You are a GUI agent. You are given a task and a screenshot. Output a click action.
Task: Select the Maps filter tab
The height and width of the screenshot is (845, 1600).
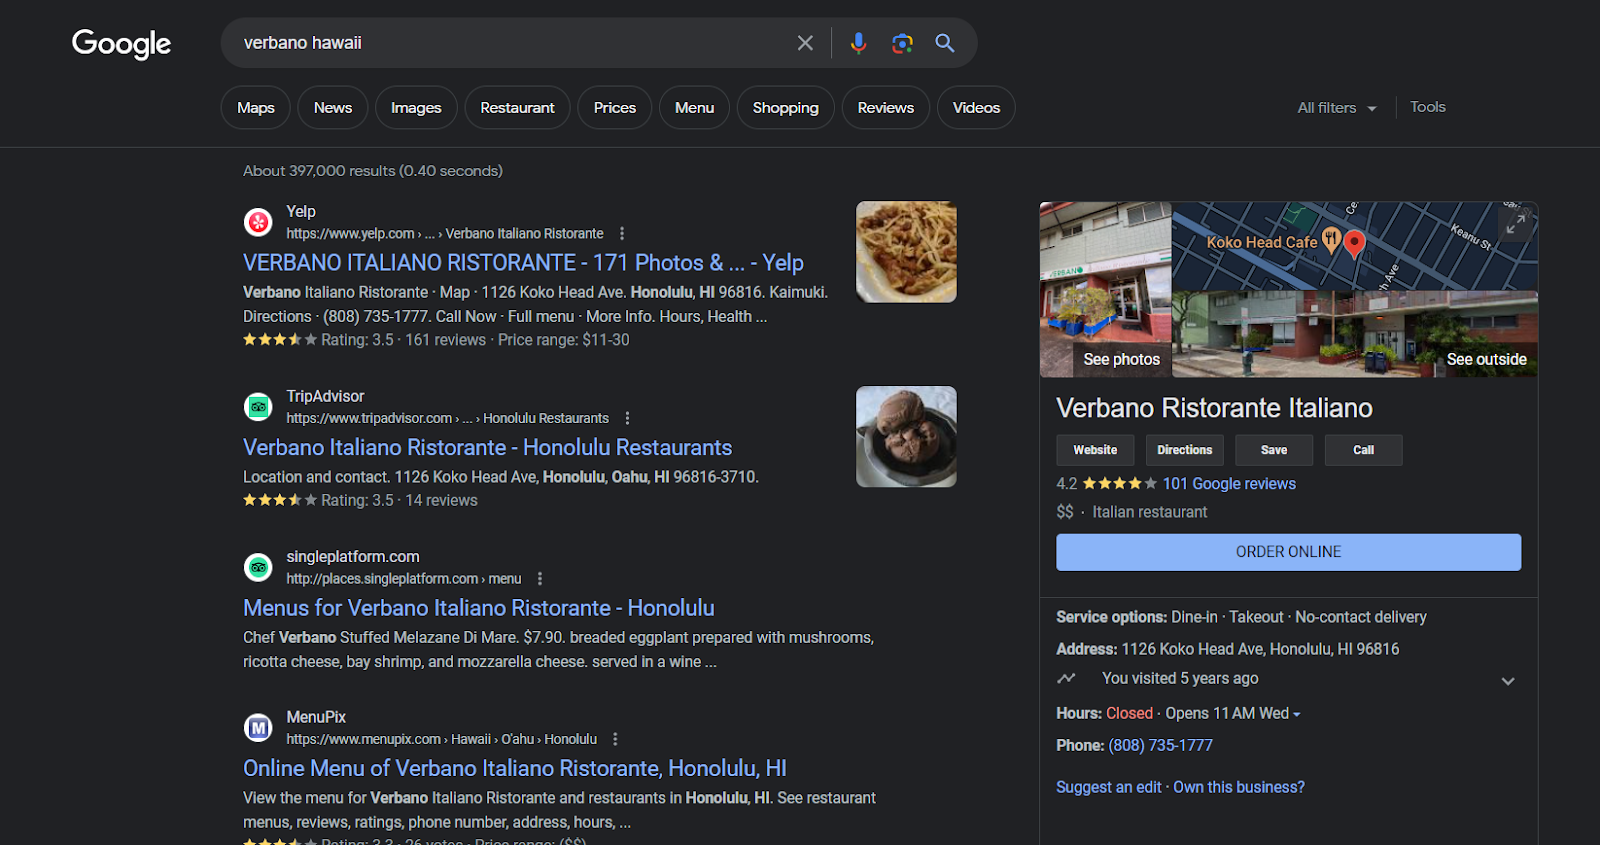tap(256, 107)
